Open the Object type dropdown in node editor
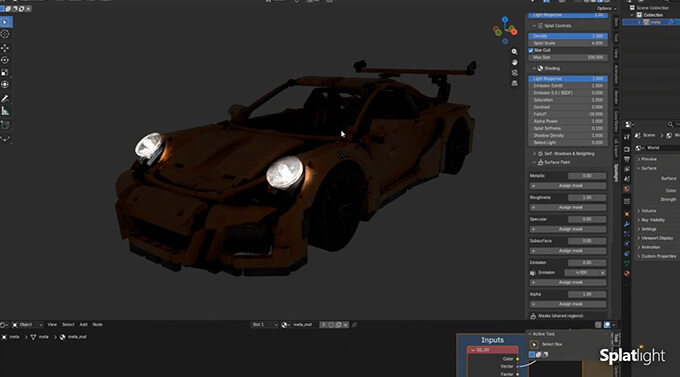680x377 pixels. click(27, 325)
